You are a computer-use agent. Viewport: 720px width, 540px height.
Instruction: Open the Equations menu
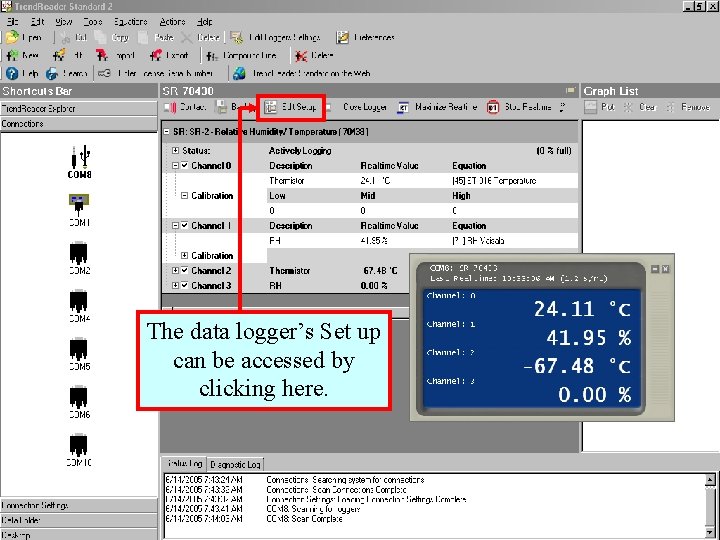130,22
